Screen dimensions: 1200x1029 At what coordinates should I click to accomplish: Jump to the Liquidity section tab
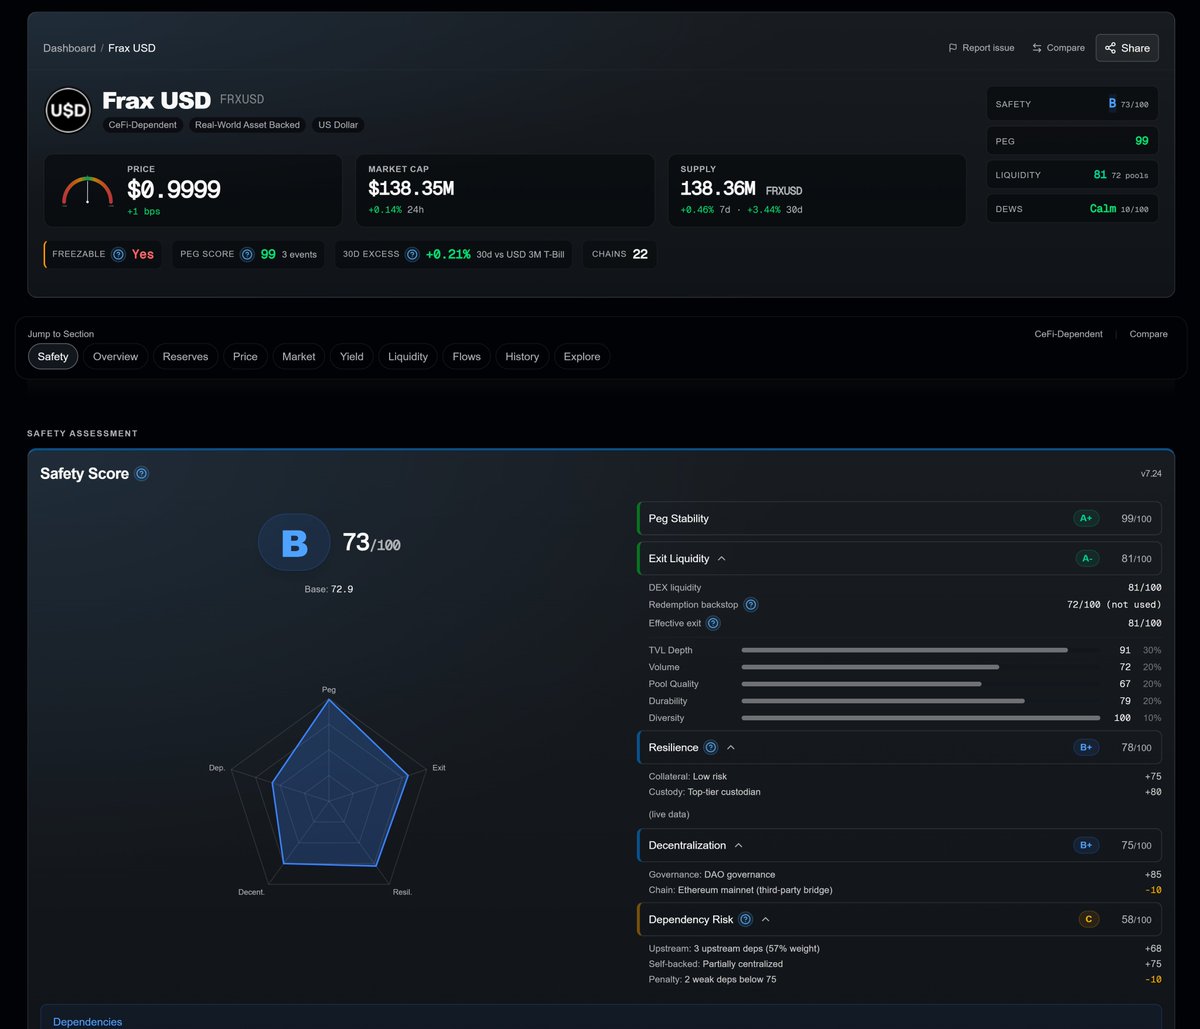(x=408, y=356)
